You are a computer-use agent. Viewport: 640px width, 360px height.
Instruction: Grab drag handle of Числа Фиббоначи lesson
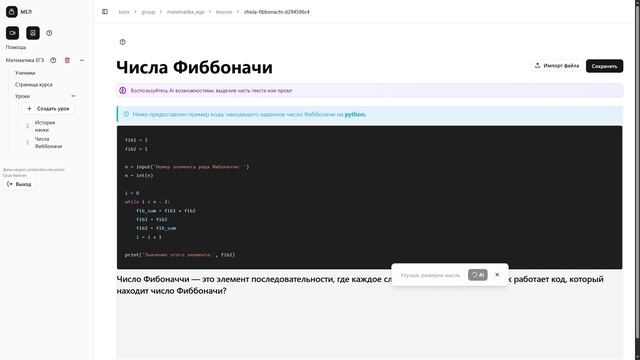(x=28, y=142)
